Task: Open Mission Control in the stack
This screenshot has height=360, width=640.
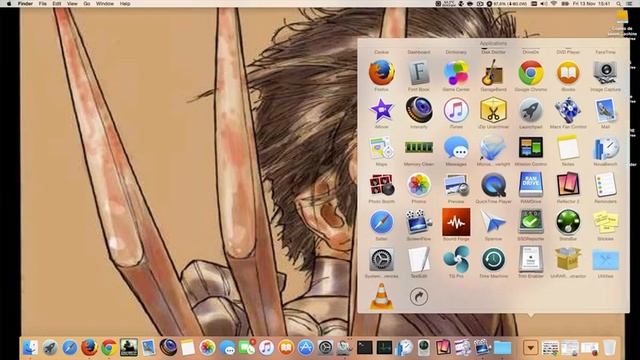Action: [531, 147]
